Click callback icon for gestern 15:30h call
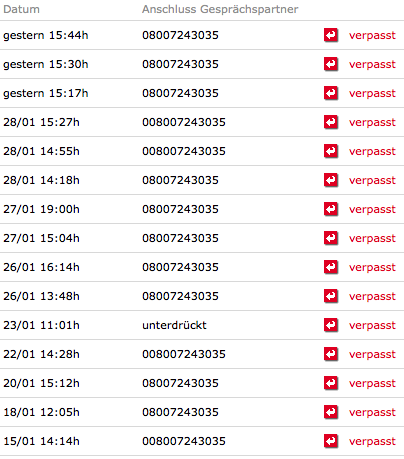This screenshot has height=459, width=404. (331, 64)
